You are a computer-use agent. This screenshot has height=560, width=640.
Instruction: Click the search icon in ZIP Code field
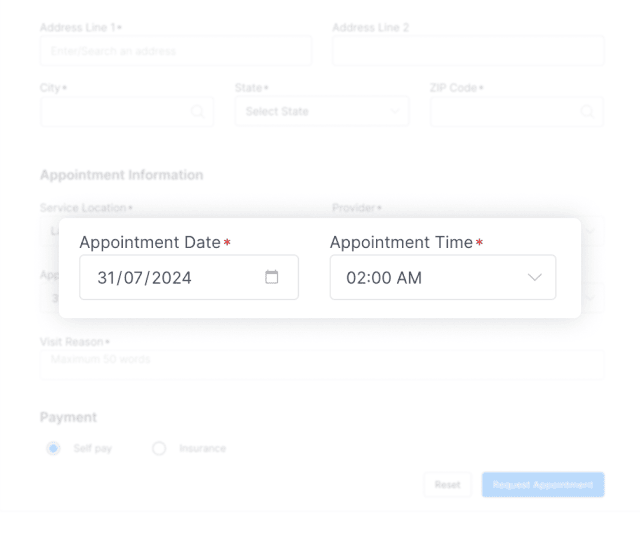point(587,112)
